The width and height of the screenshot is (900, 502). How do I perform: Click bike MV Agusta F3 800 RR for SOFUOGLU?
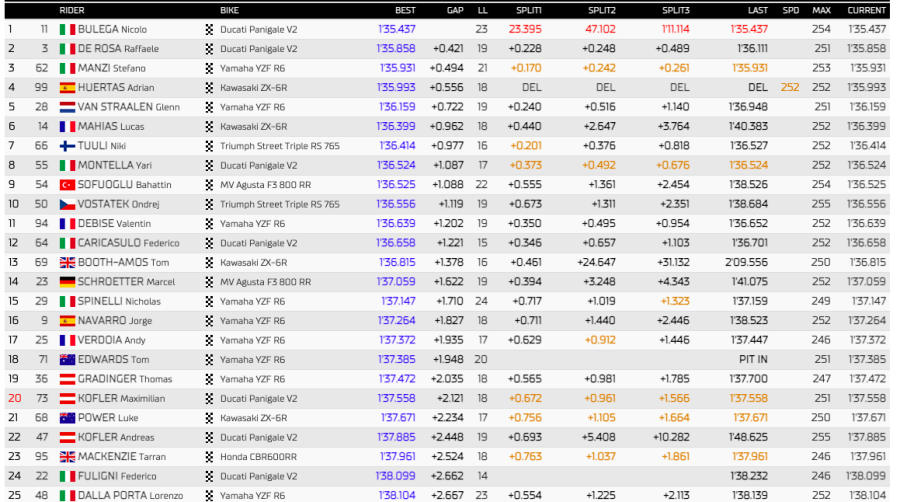tap(266, 185)
